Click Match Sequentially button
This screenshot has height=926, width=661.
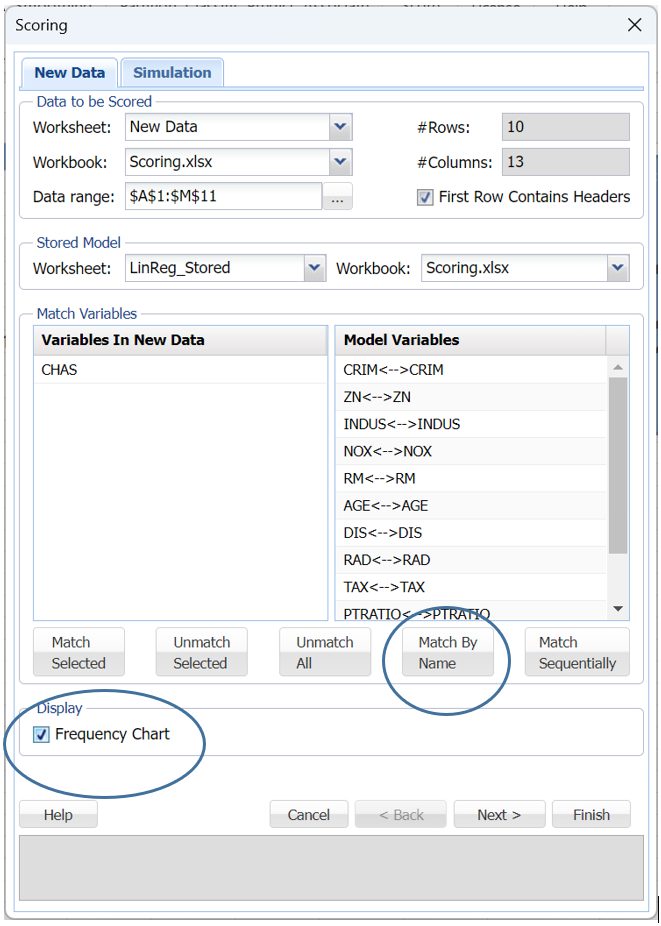click(x=577, y=653)
